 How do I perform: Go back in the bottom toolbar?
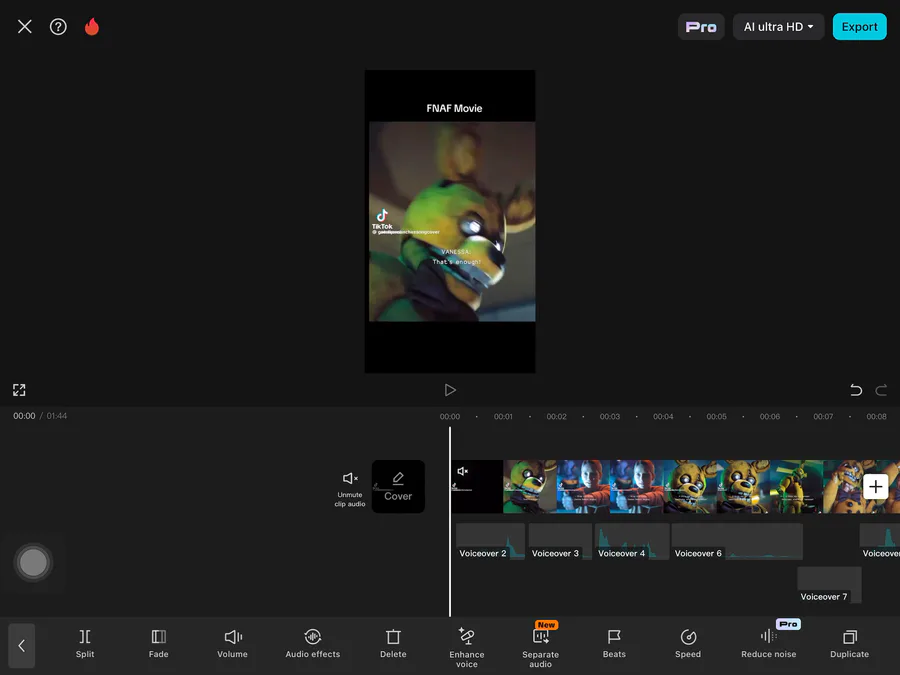(22, 646)
